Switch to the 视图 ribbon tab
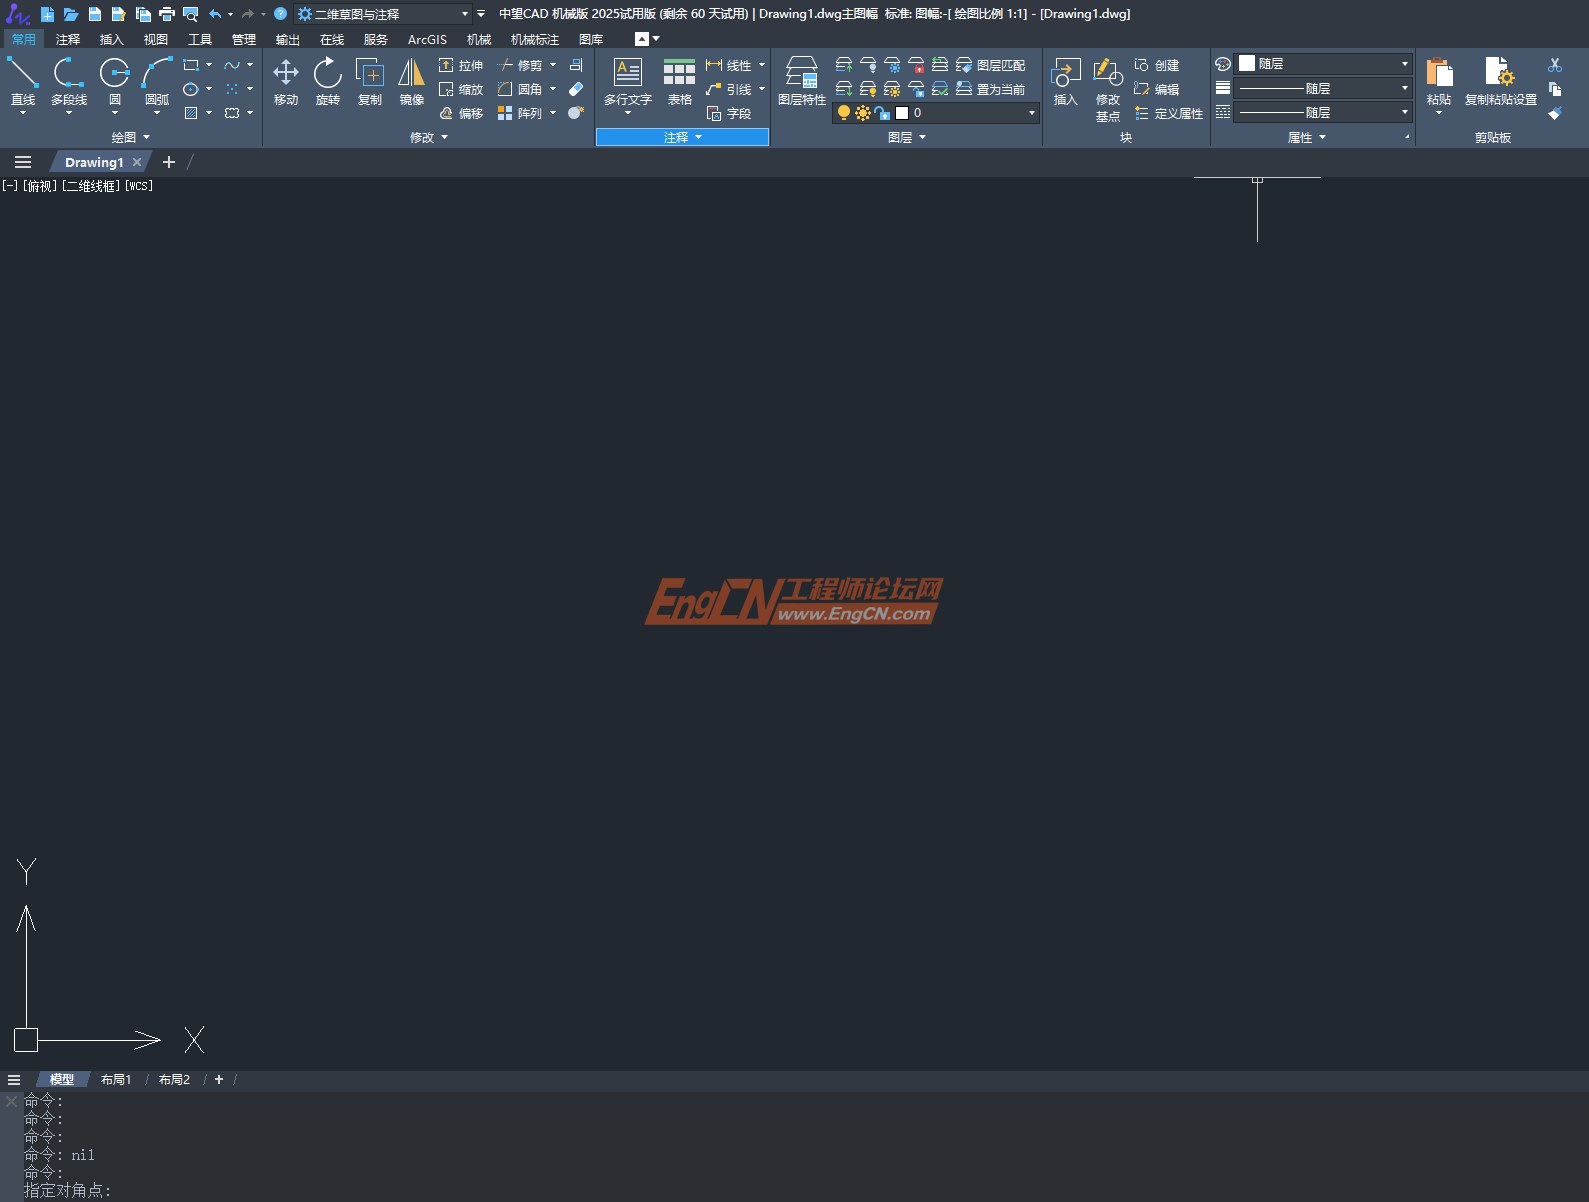The image size is (1589, 1202). coord(155,40)
